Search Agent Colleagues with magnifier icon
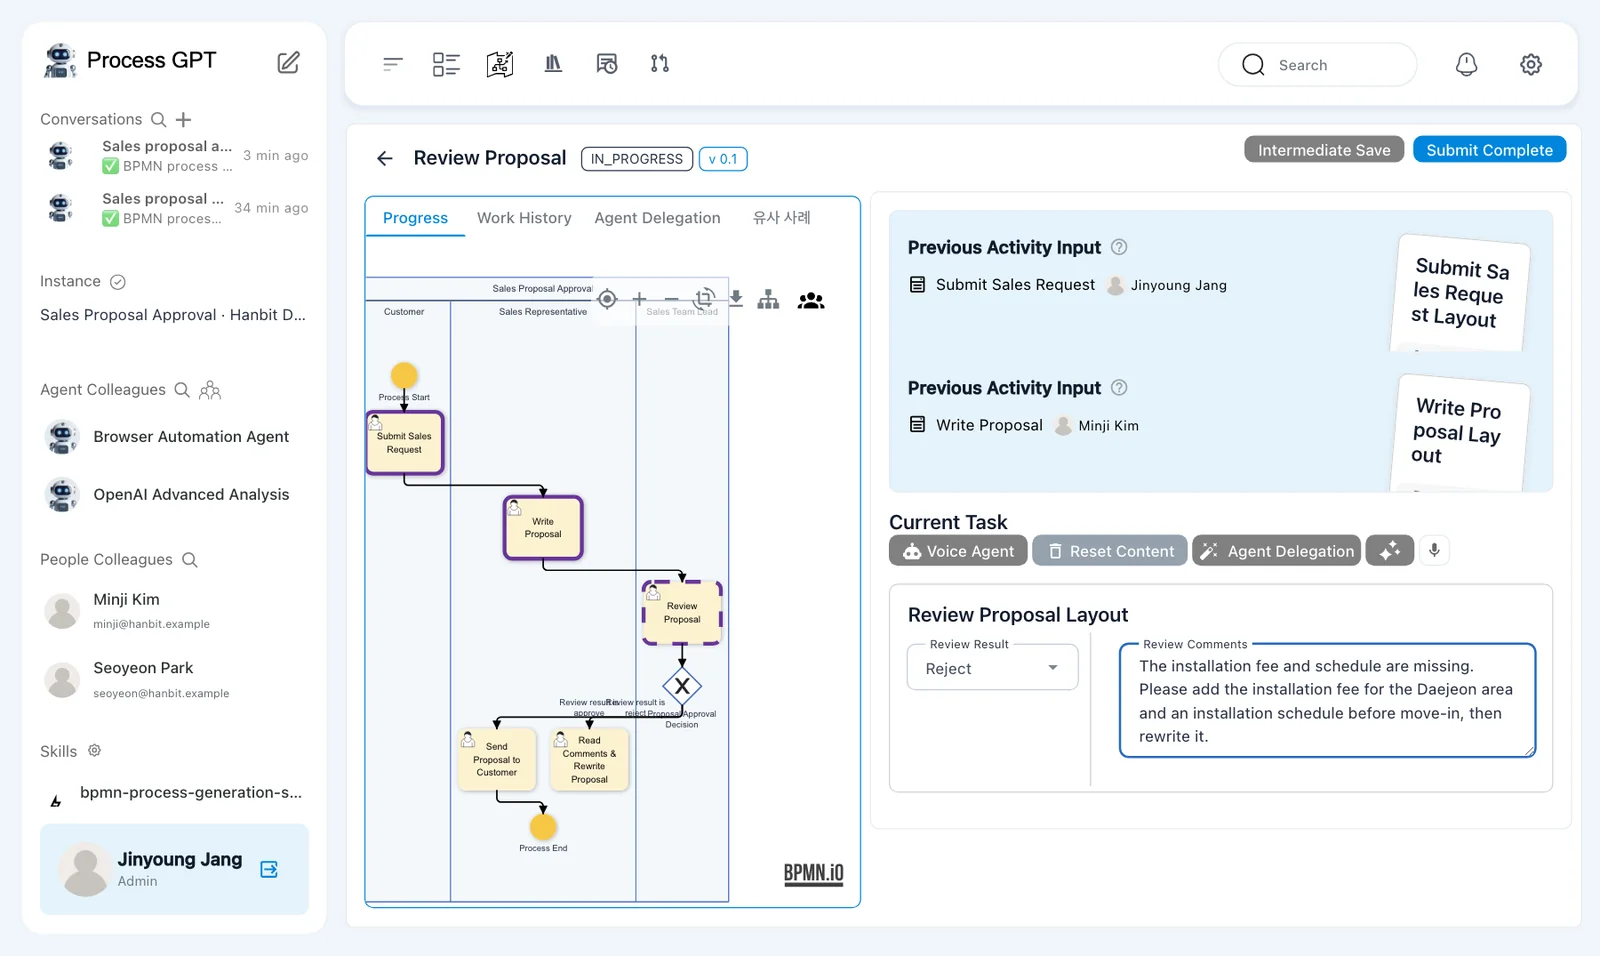1600x956 pixels. pyautogui.click(x=182, y=390)
